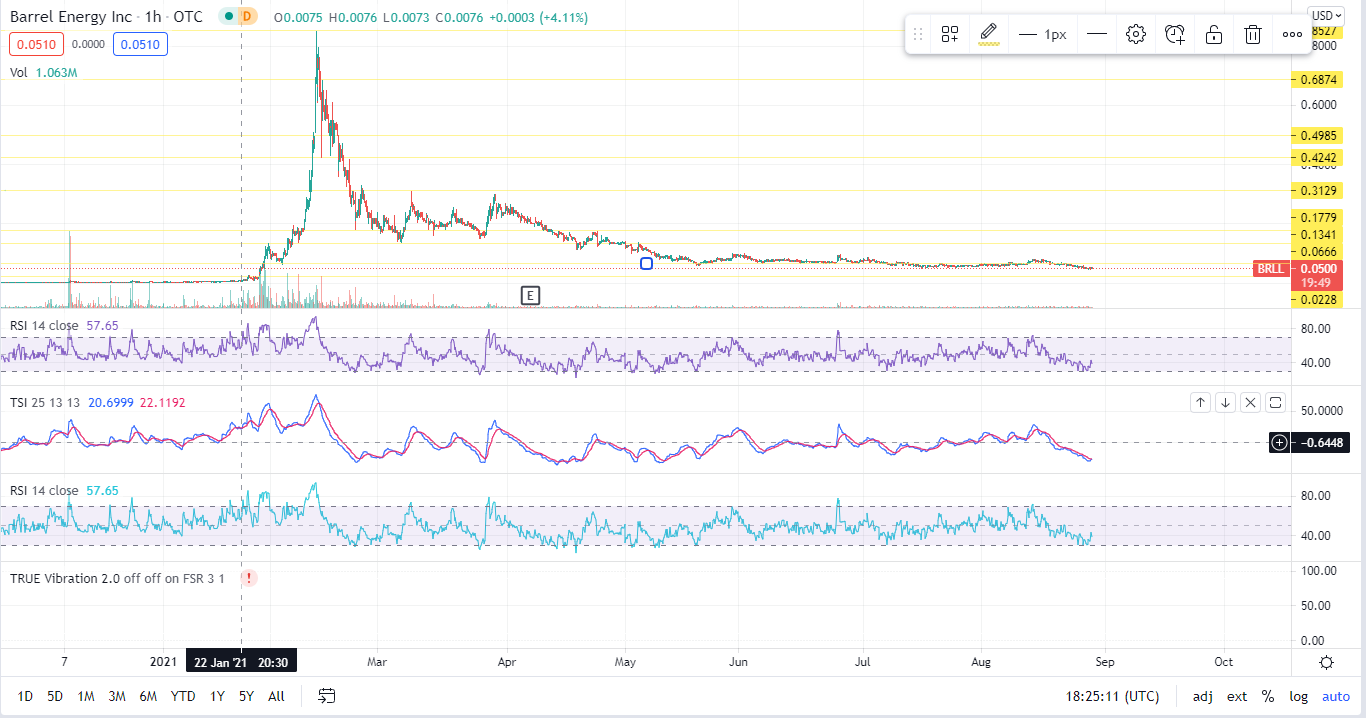Select the 1D time range
1366x718 pixels.
[x=25, y=696]
